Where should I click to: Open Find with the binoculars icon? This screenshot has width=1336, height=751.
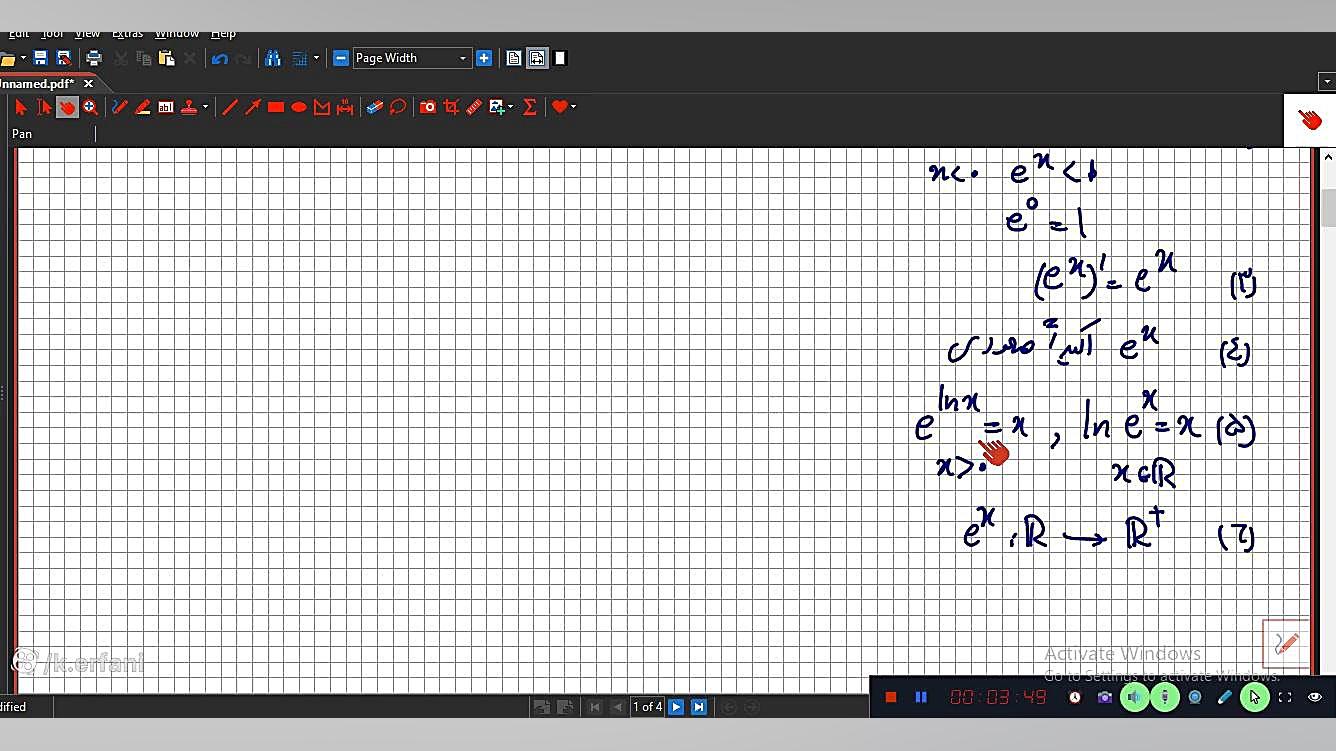272,58
